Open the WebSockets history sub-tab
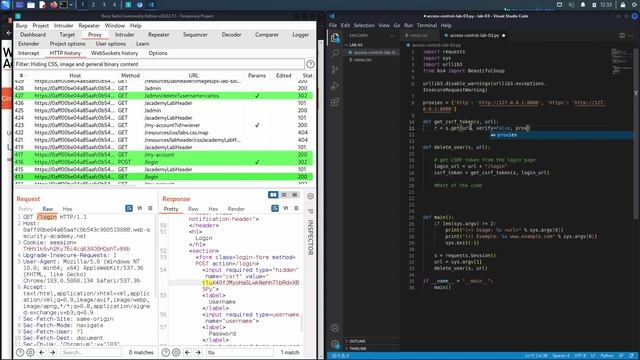 coord(114,53)
